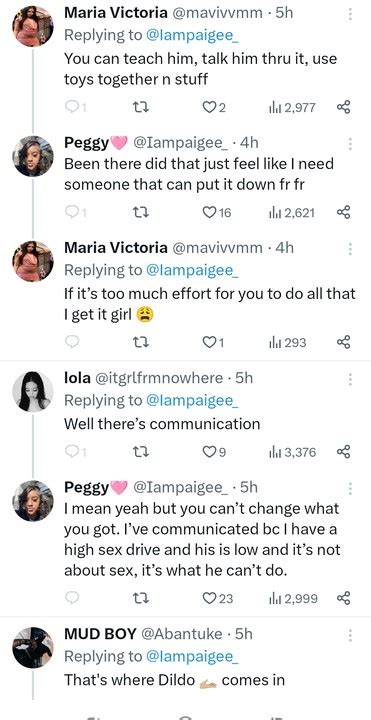View analytics for Peggy's 2,999-view tweet

point(292,598)
